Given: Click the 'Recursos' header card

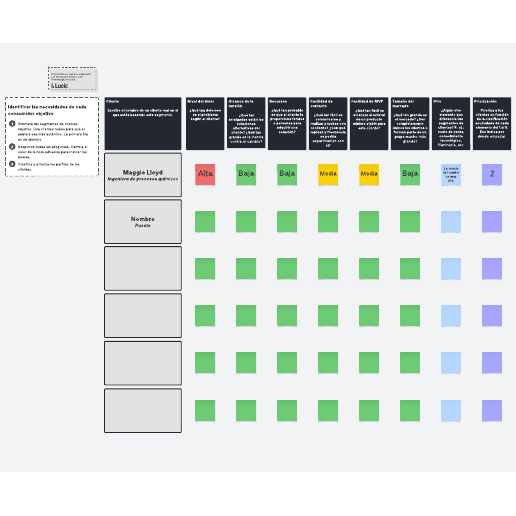Looking at the screenshot, I should 287,123.
